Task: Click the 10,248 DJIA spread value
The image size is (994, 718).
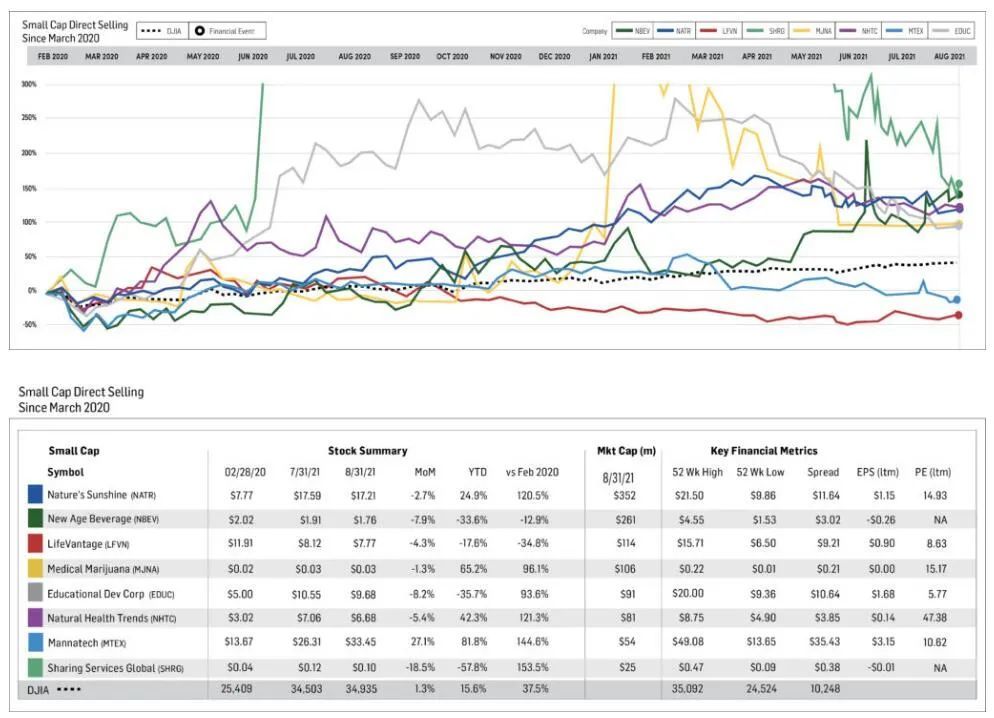Action: (825, 688)
